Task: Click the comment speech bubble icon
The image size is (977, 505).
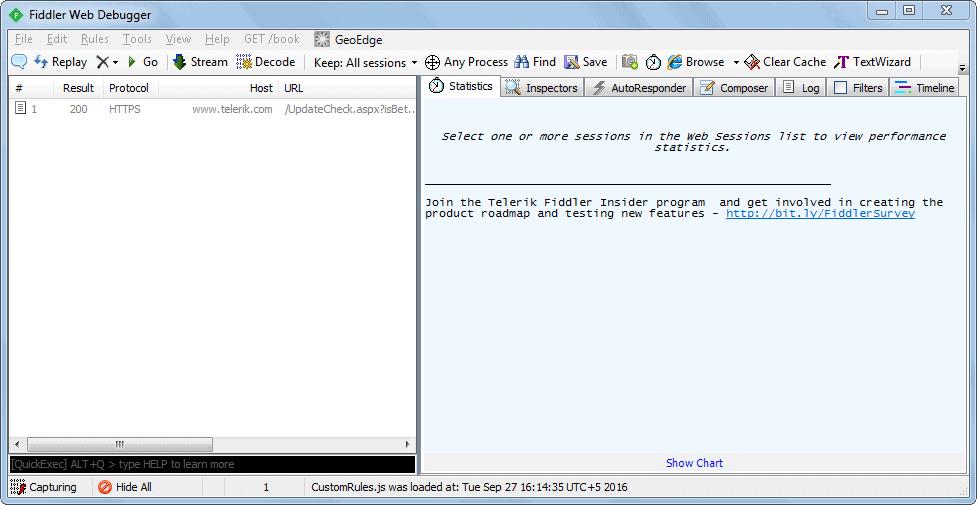Action: pos(19,62)
